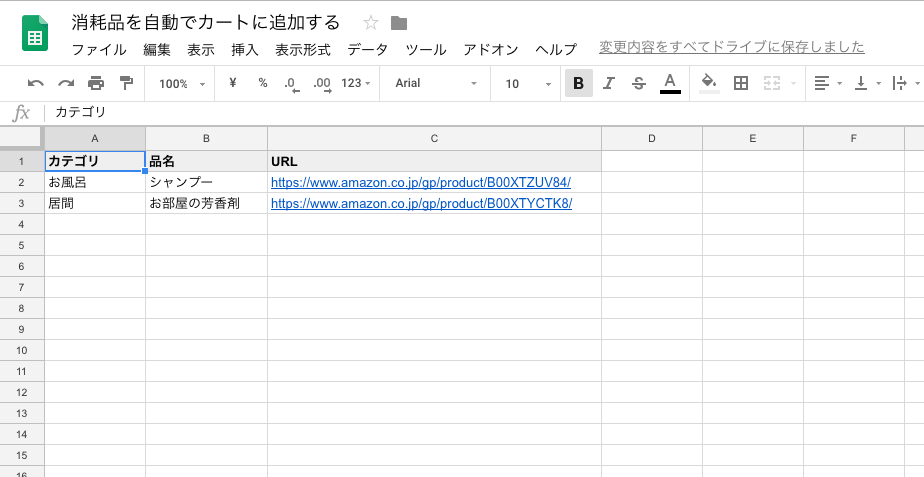This screenshot has height=477, width=924.
Task: Activate the paint format tool
Action: tap(126, 84)
